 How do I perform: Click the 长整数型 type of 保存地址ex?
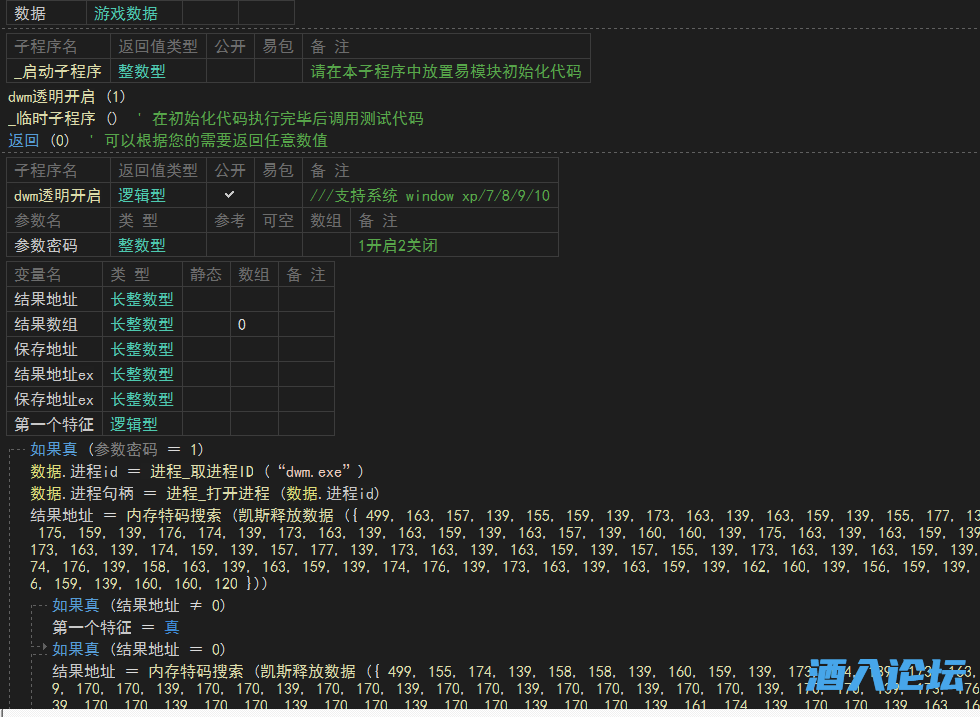142,399
